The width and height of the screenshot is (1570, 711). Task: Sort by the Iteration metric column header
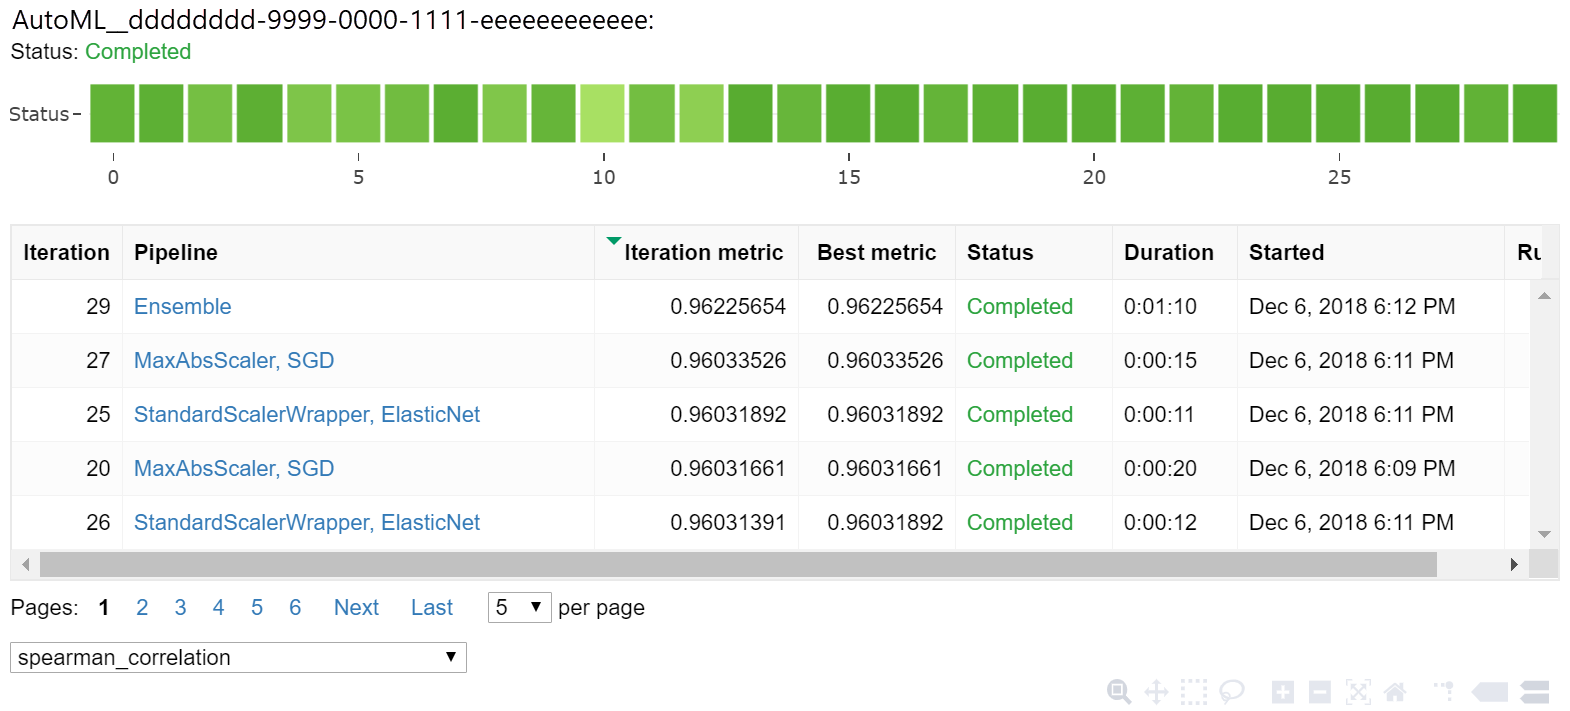coord(703,252)
